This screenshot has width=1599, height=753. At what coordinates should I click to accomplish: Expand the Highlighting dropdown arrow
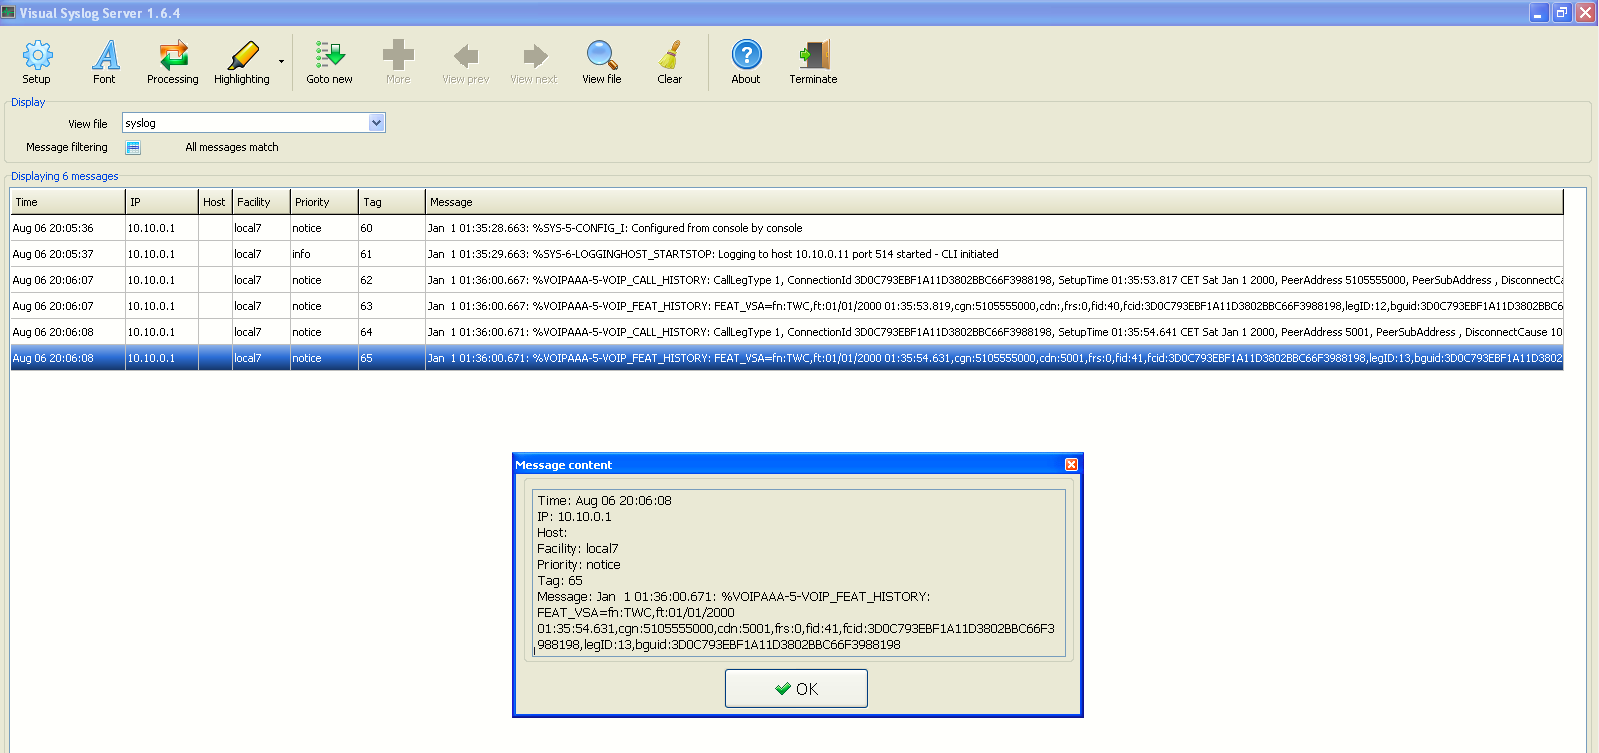(x=281, y=62)
